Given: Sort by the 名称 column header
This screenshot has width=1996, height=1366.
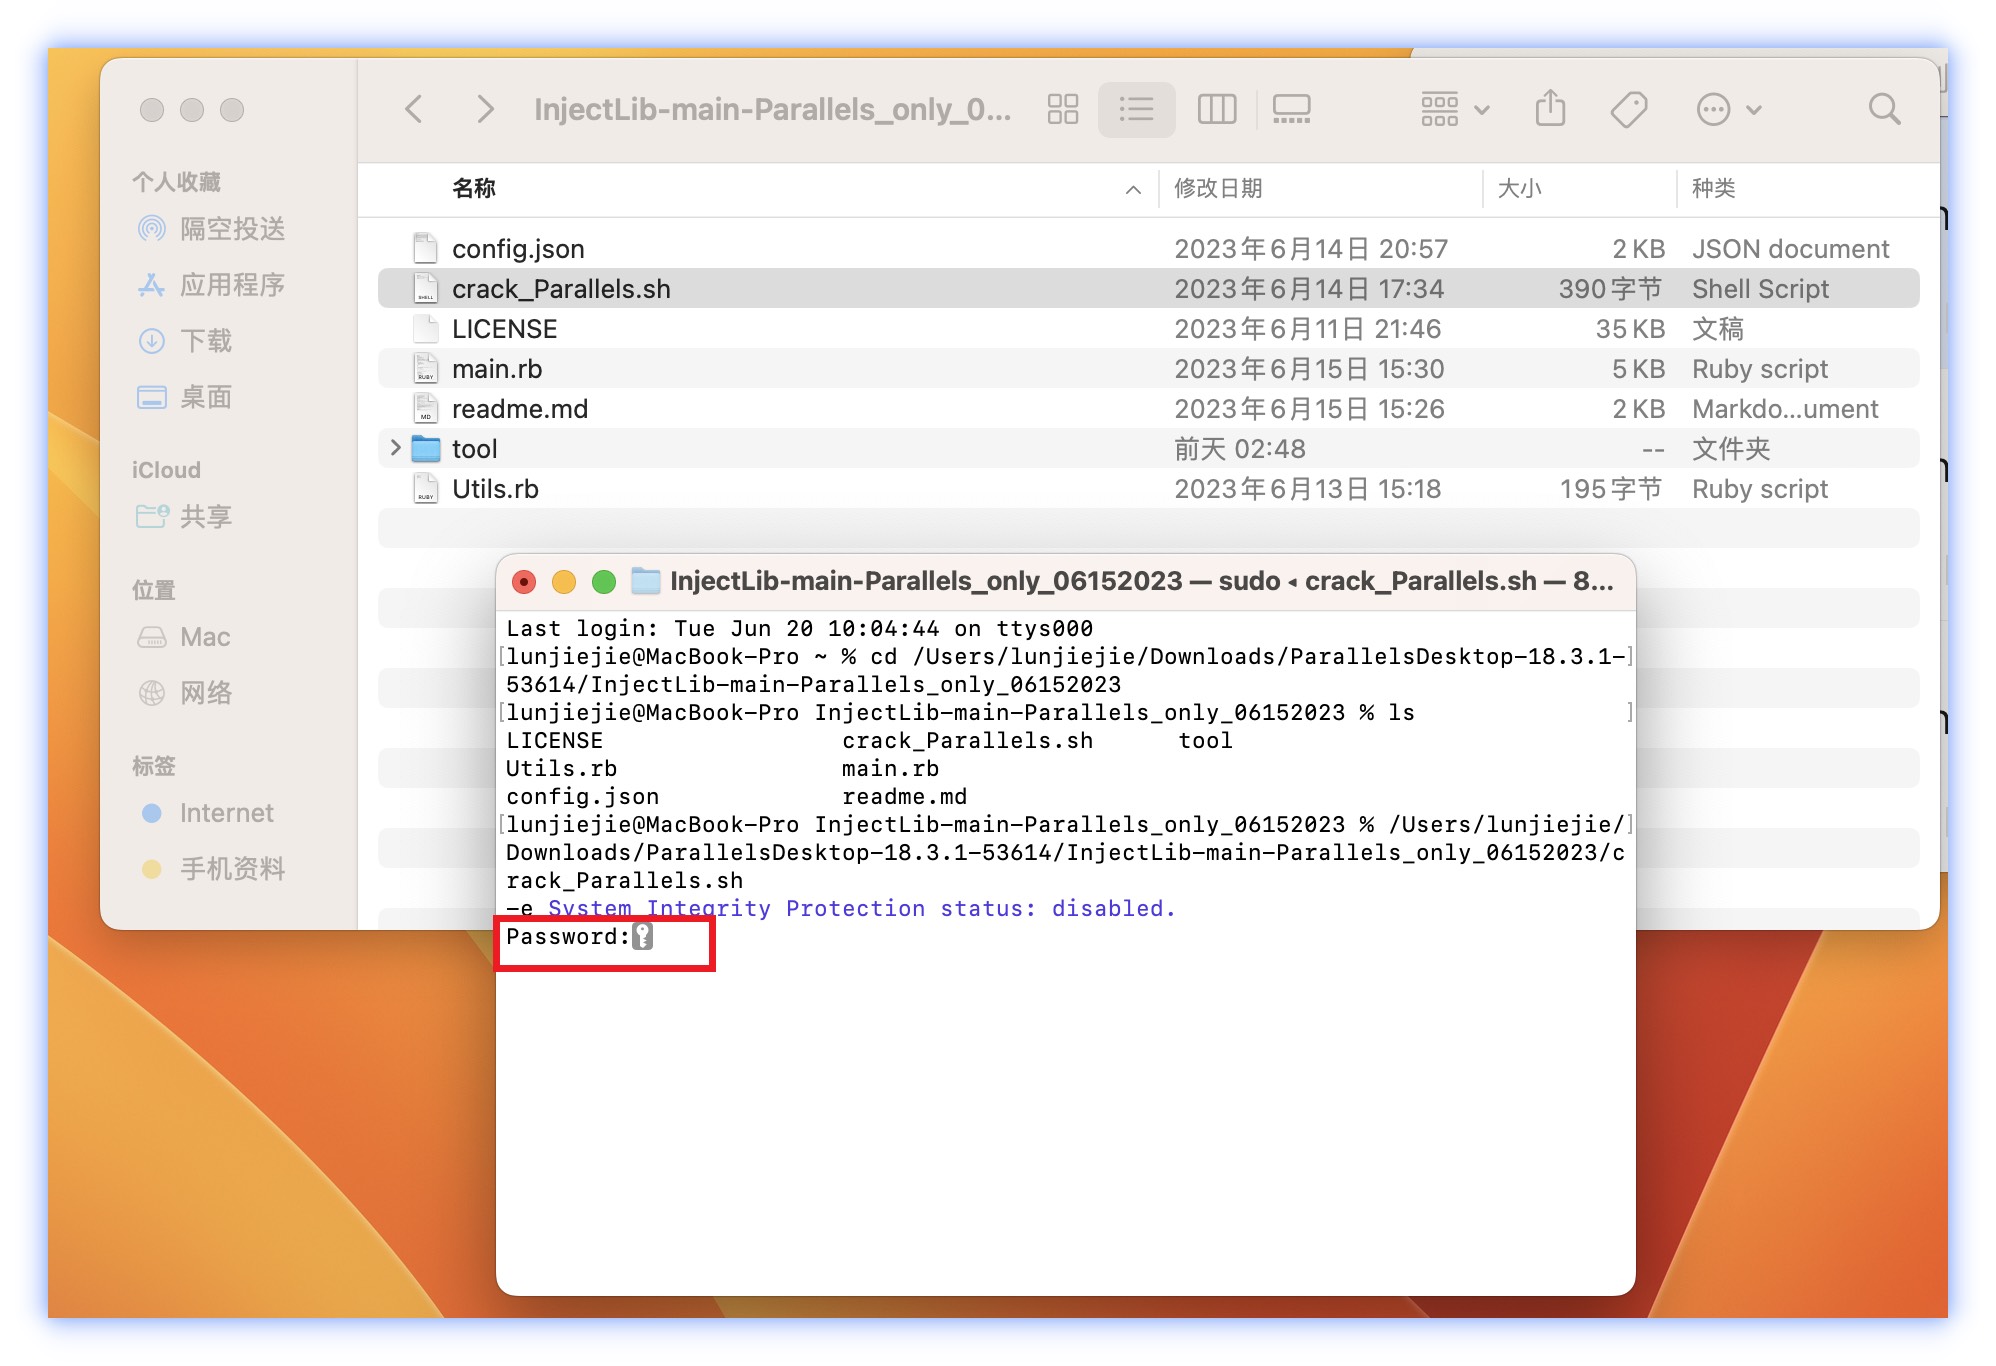Looking at the screenshot, I should [x=474, y=188].
